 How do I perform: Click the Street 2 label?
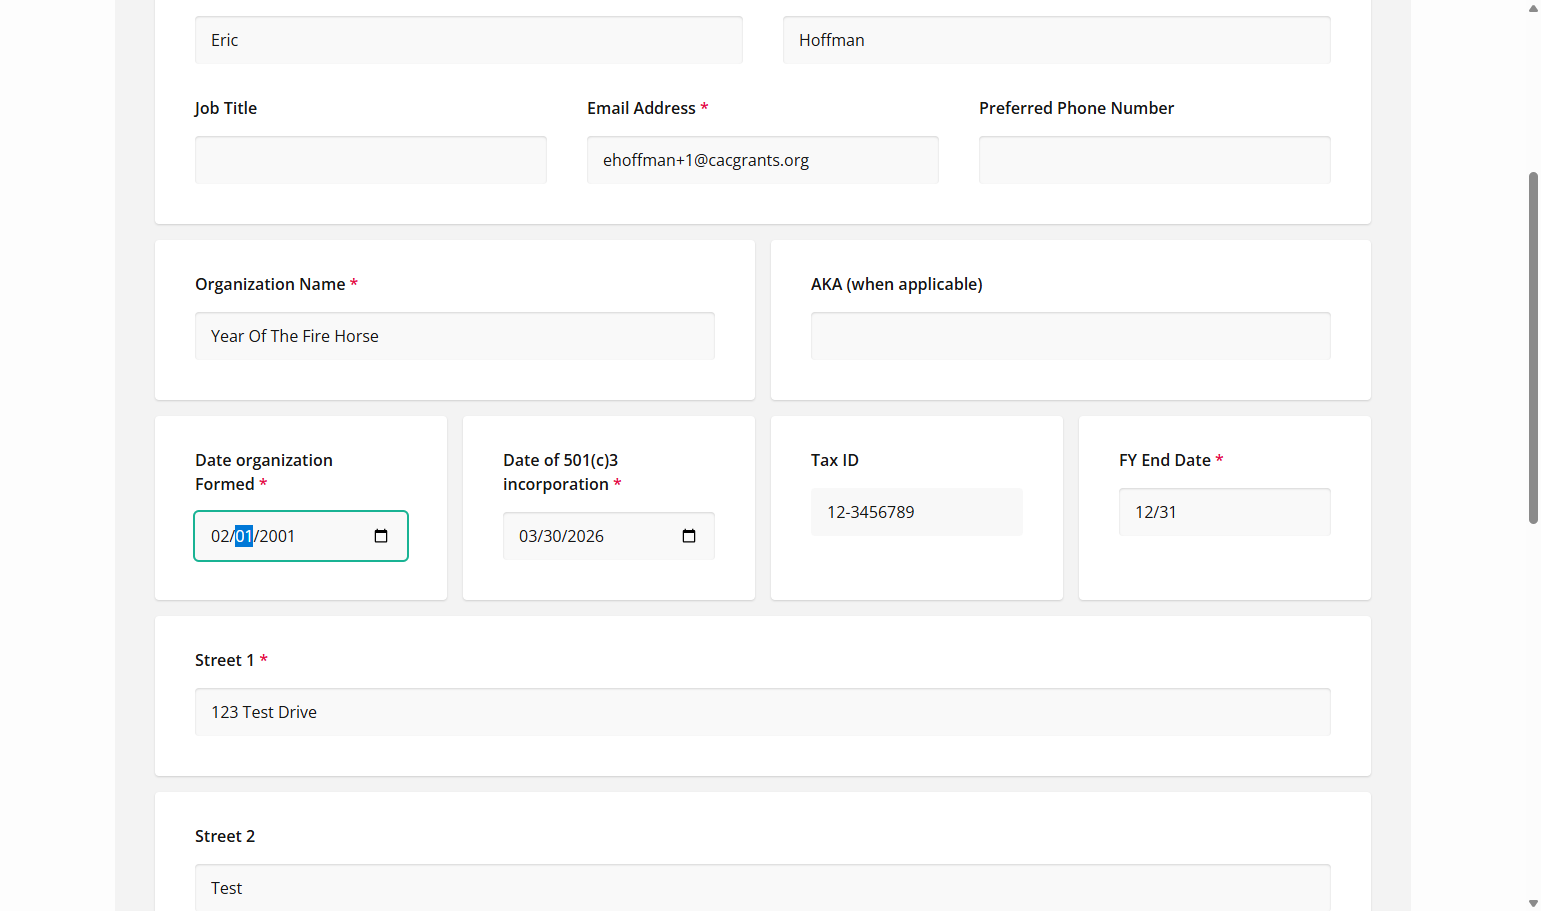pos(225,836)
